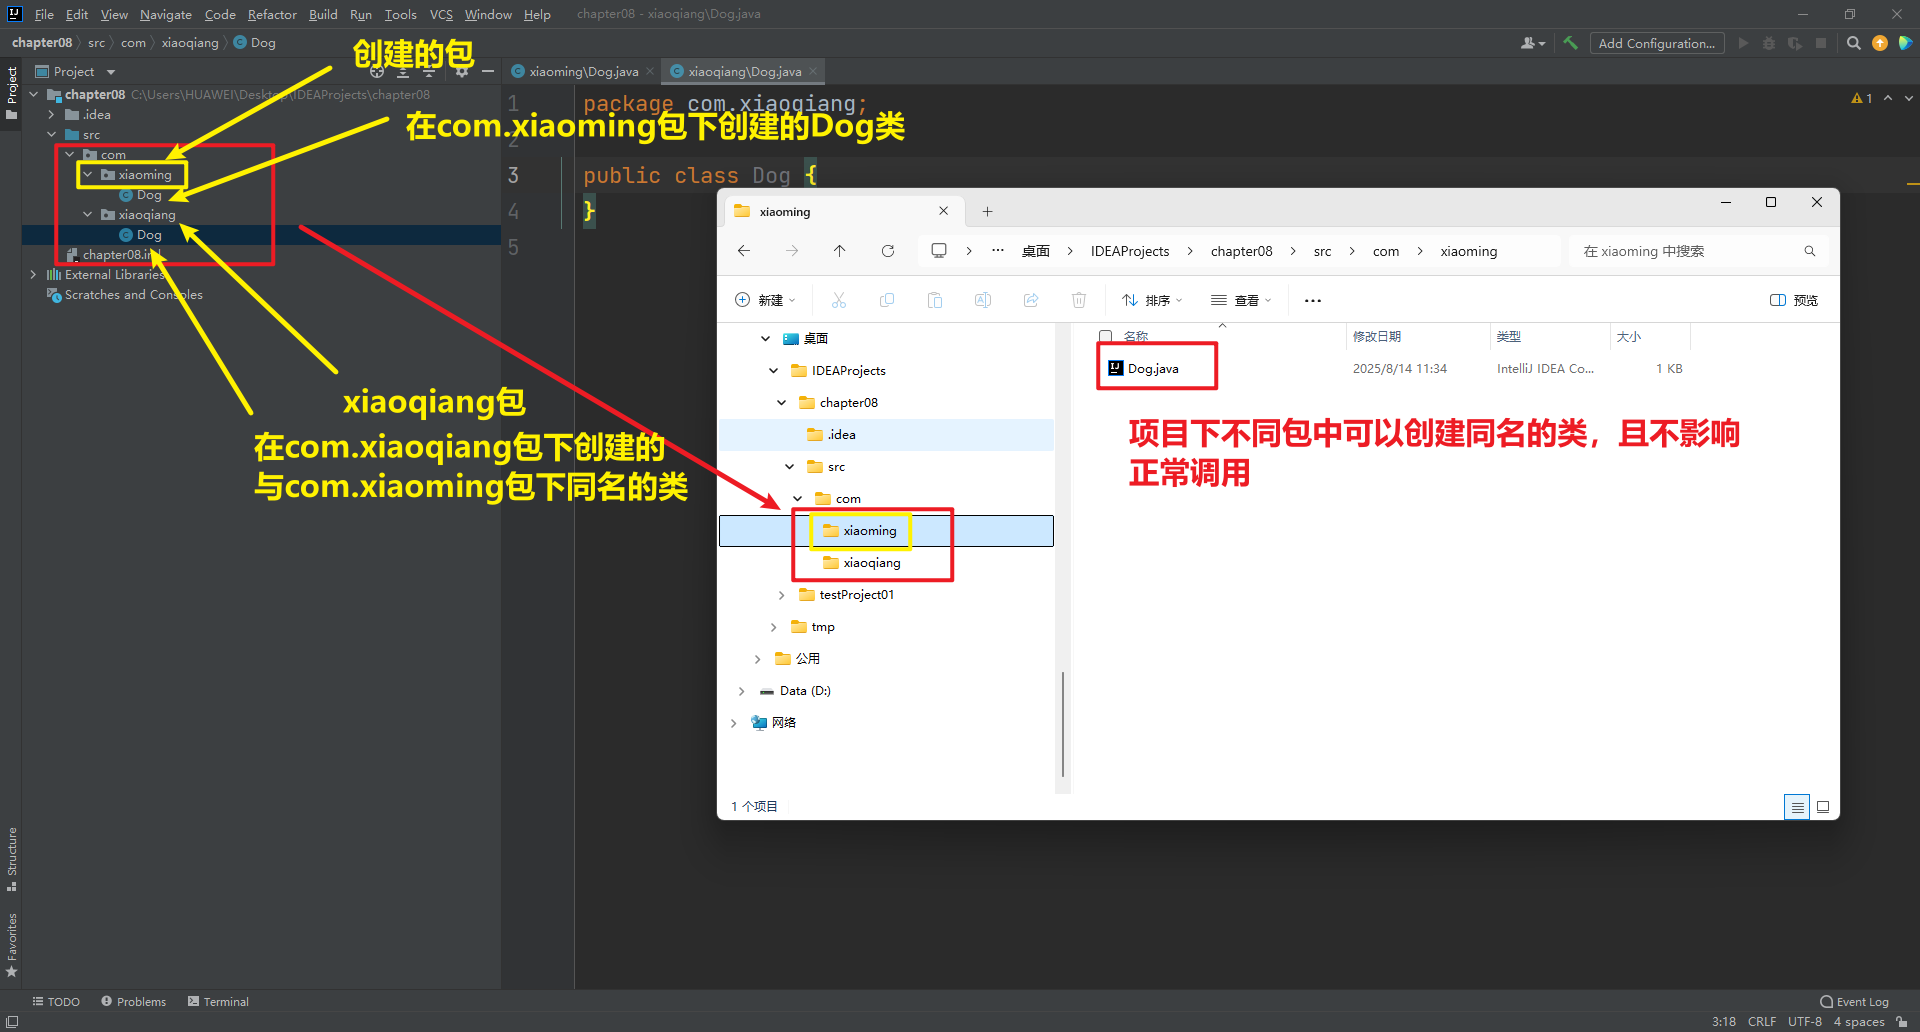Click 新建 to create new item
This screenshot has height=1032, width=1920.
click(765, 300)
